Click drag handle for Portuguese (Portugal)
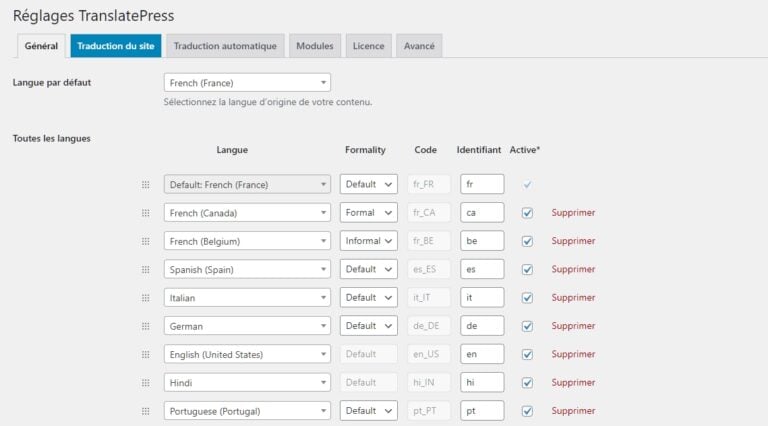 point(145,411)
